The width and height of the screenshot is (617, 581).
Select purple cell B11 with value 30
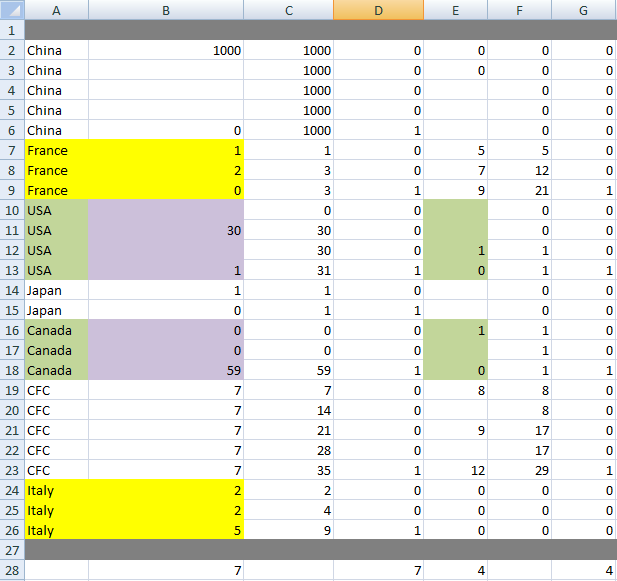point(165,230)
